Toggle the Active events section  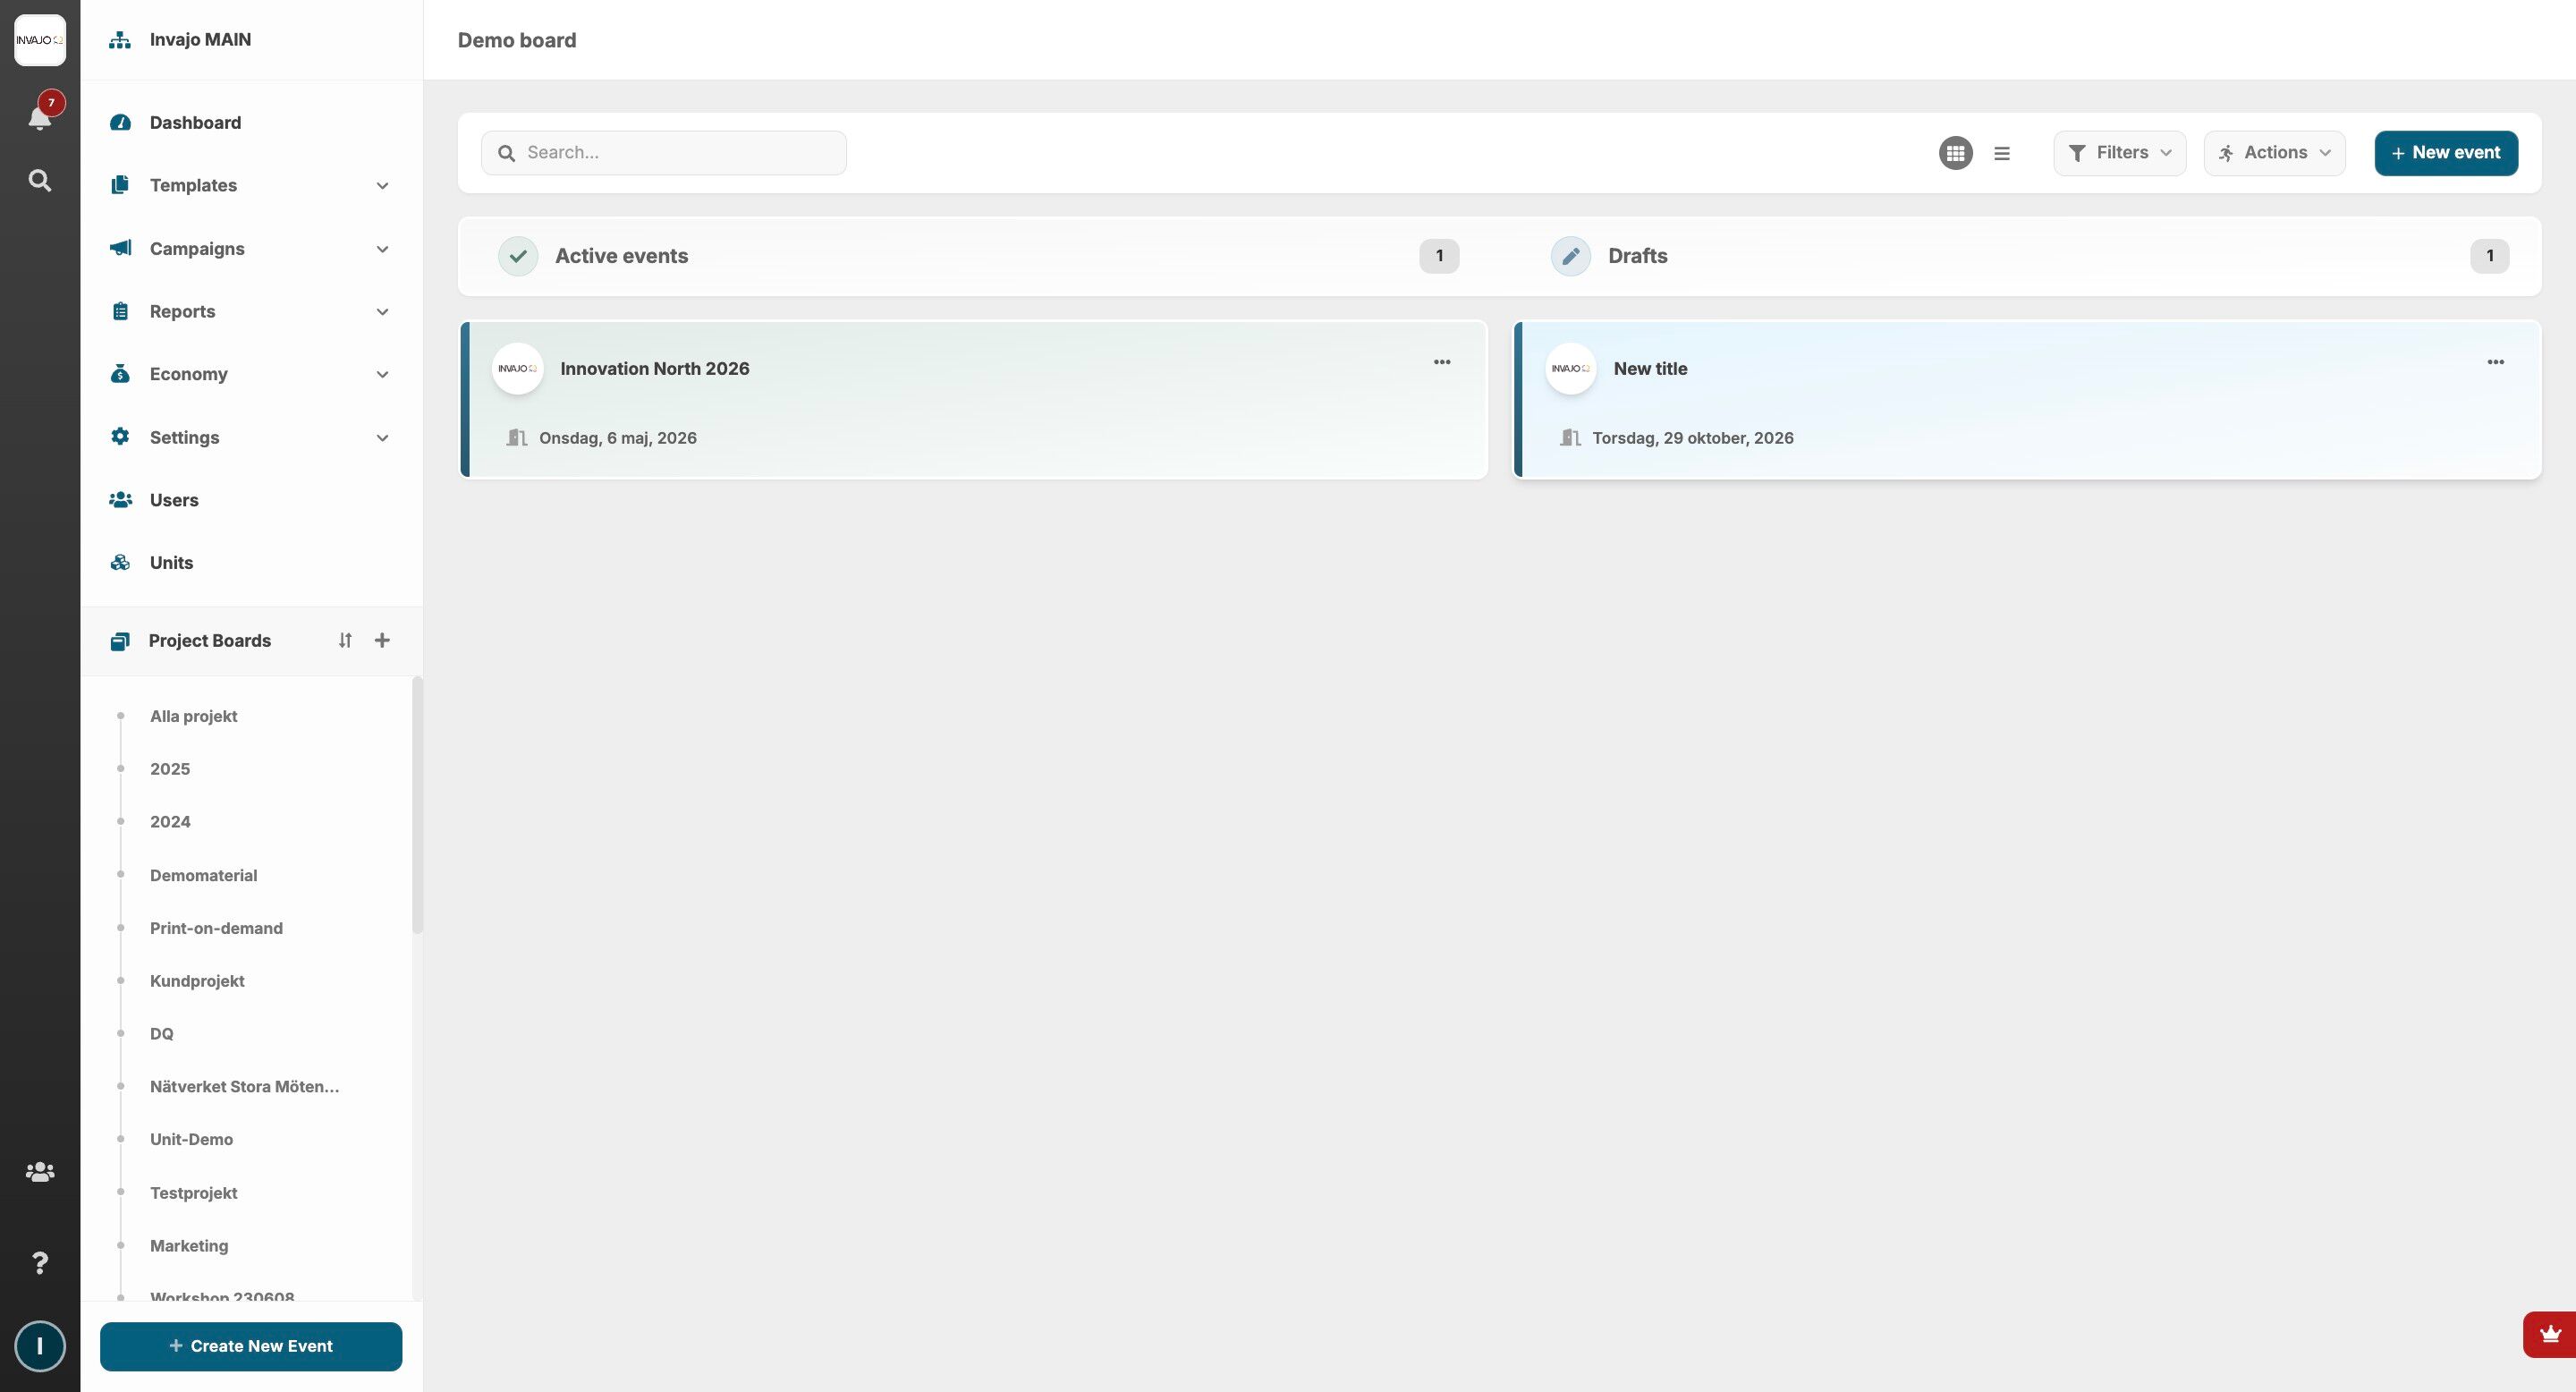[621, 256]
